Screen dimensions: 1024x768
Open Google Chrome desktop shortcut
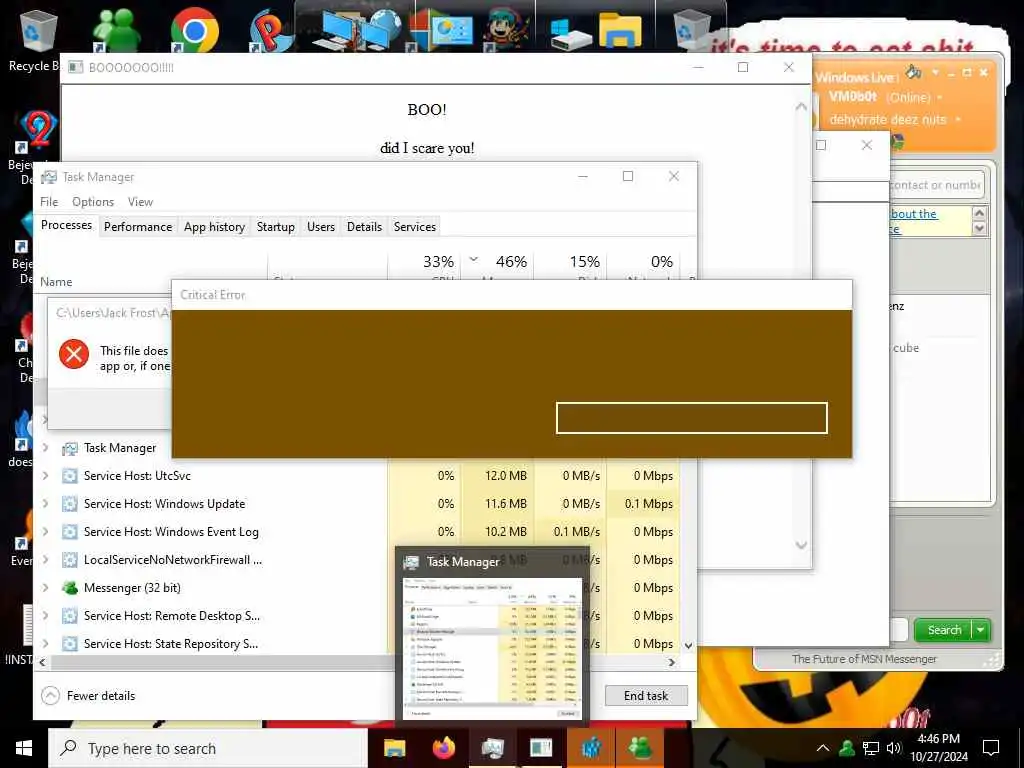(194, 29)
